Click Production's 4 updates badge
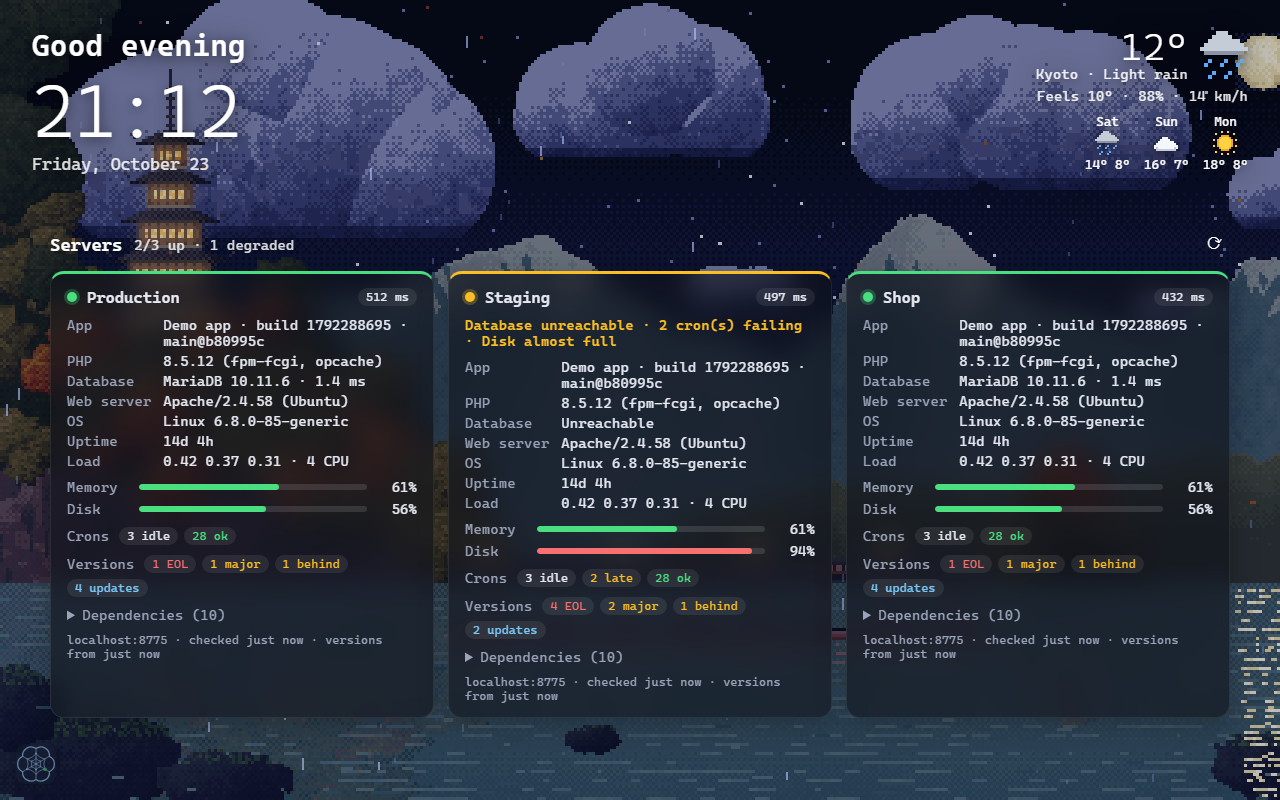The height and width of the screenshot is (800, 1280). [x=107, y=588]
